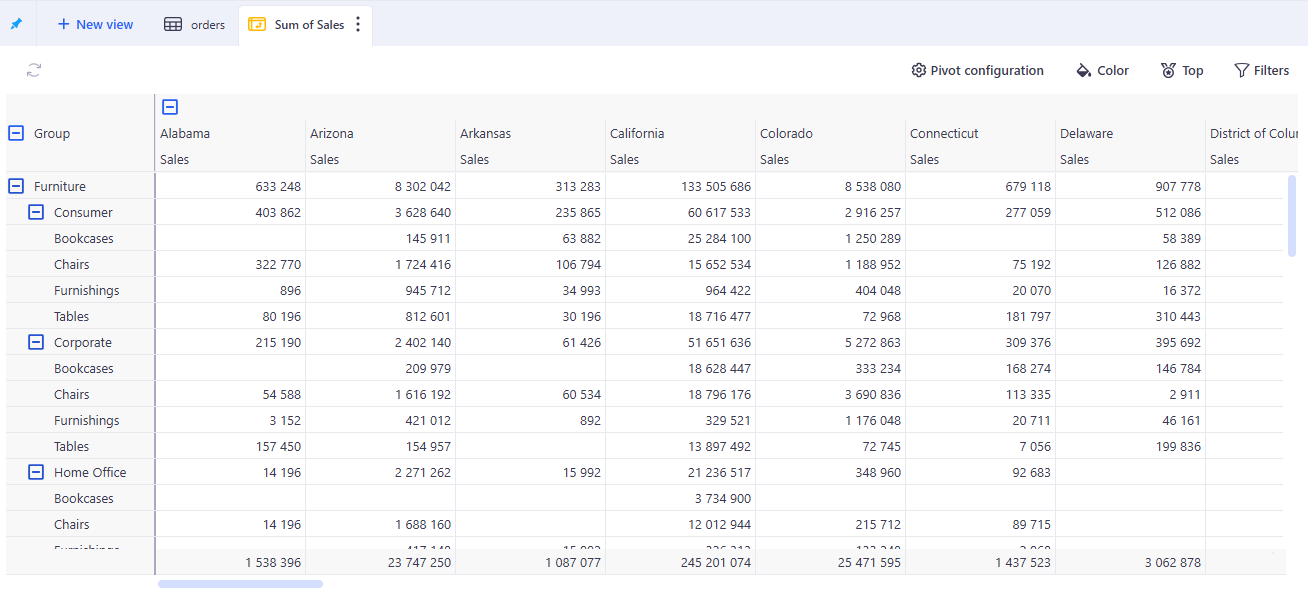Collapse all column groups above Alabama
1308x597 pixels.
click(x=170, y=107)
